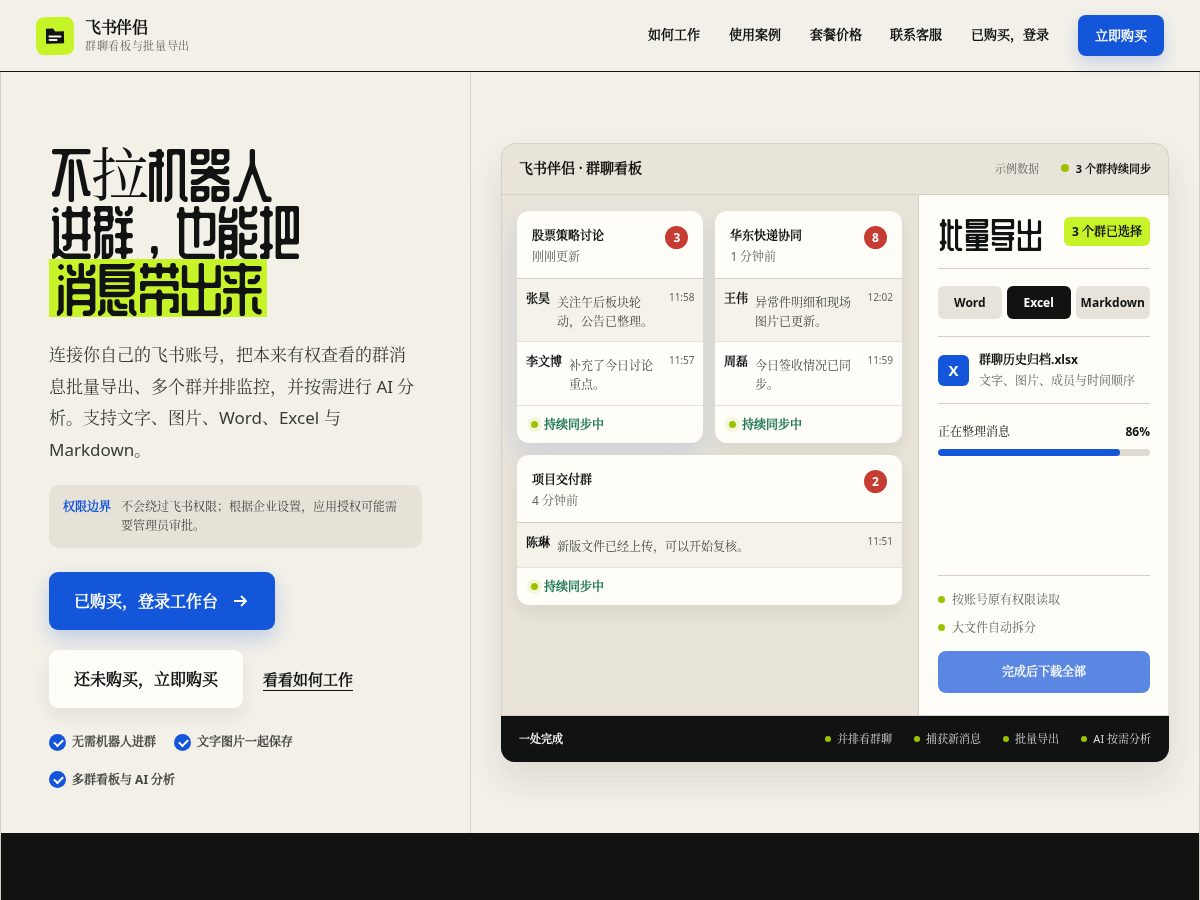This screenshot has width=1200, height=900.
Task: Select the Markdown export format tab
Action: pyautogui.click(x=1112, y=302)
